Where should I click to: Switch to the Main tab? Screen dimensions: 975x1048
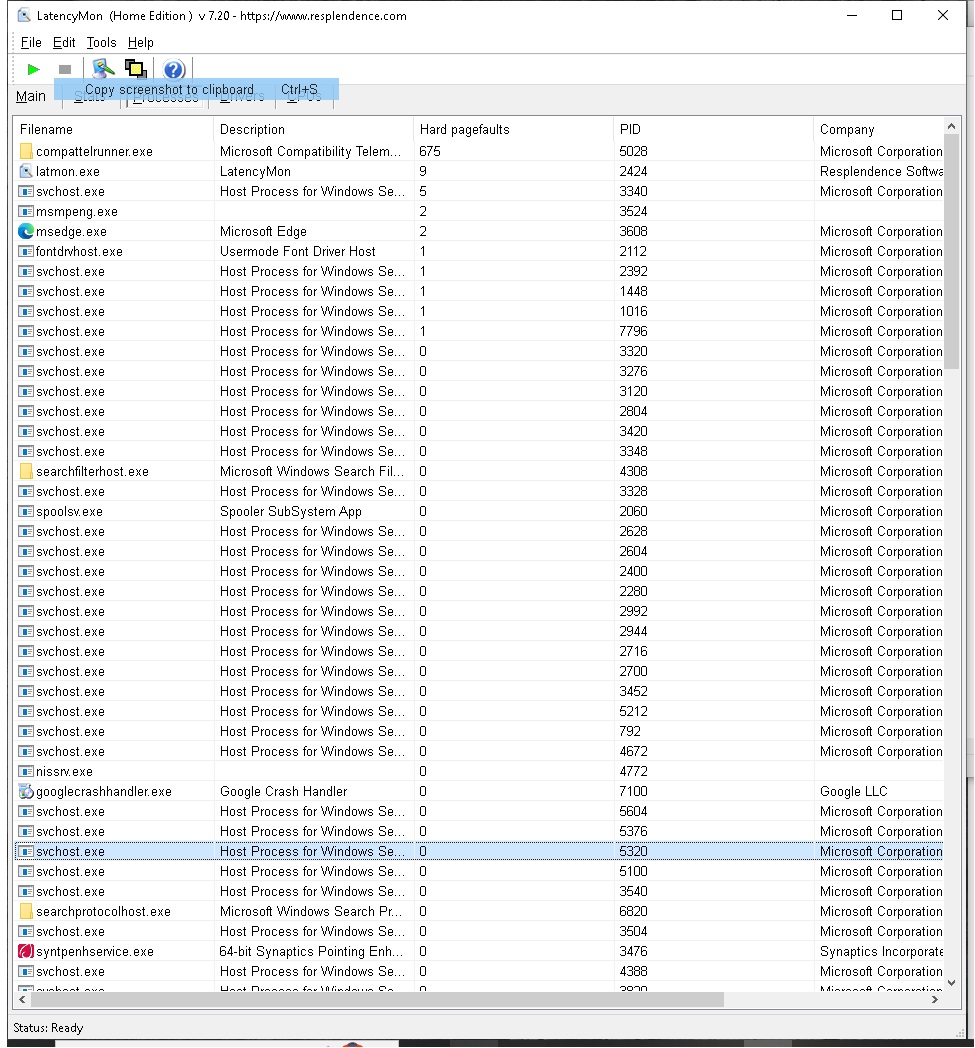[x=31, y=96]
